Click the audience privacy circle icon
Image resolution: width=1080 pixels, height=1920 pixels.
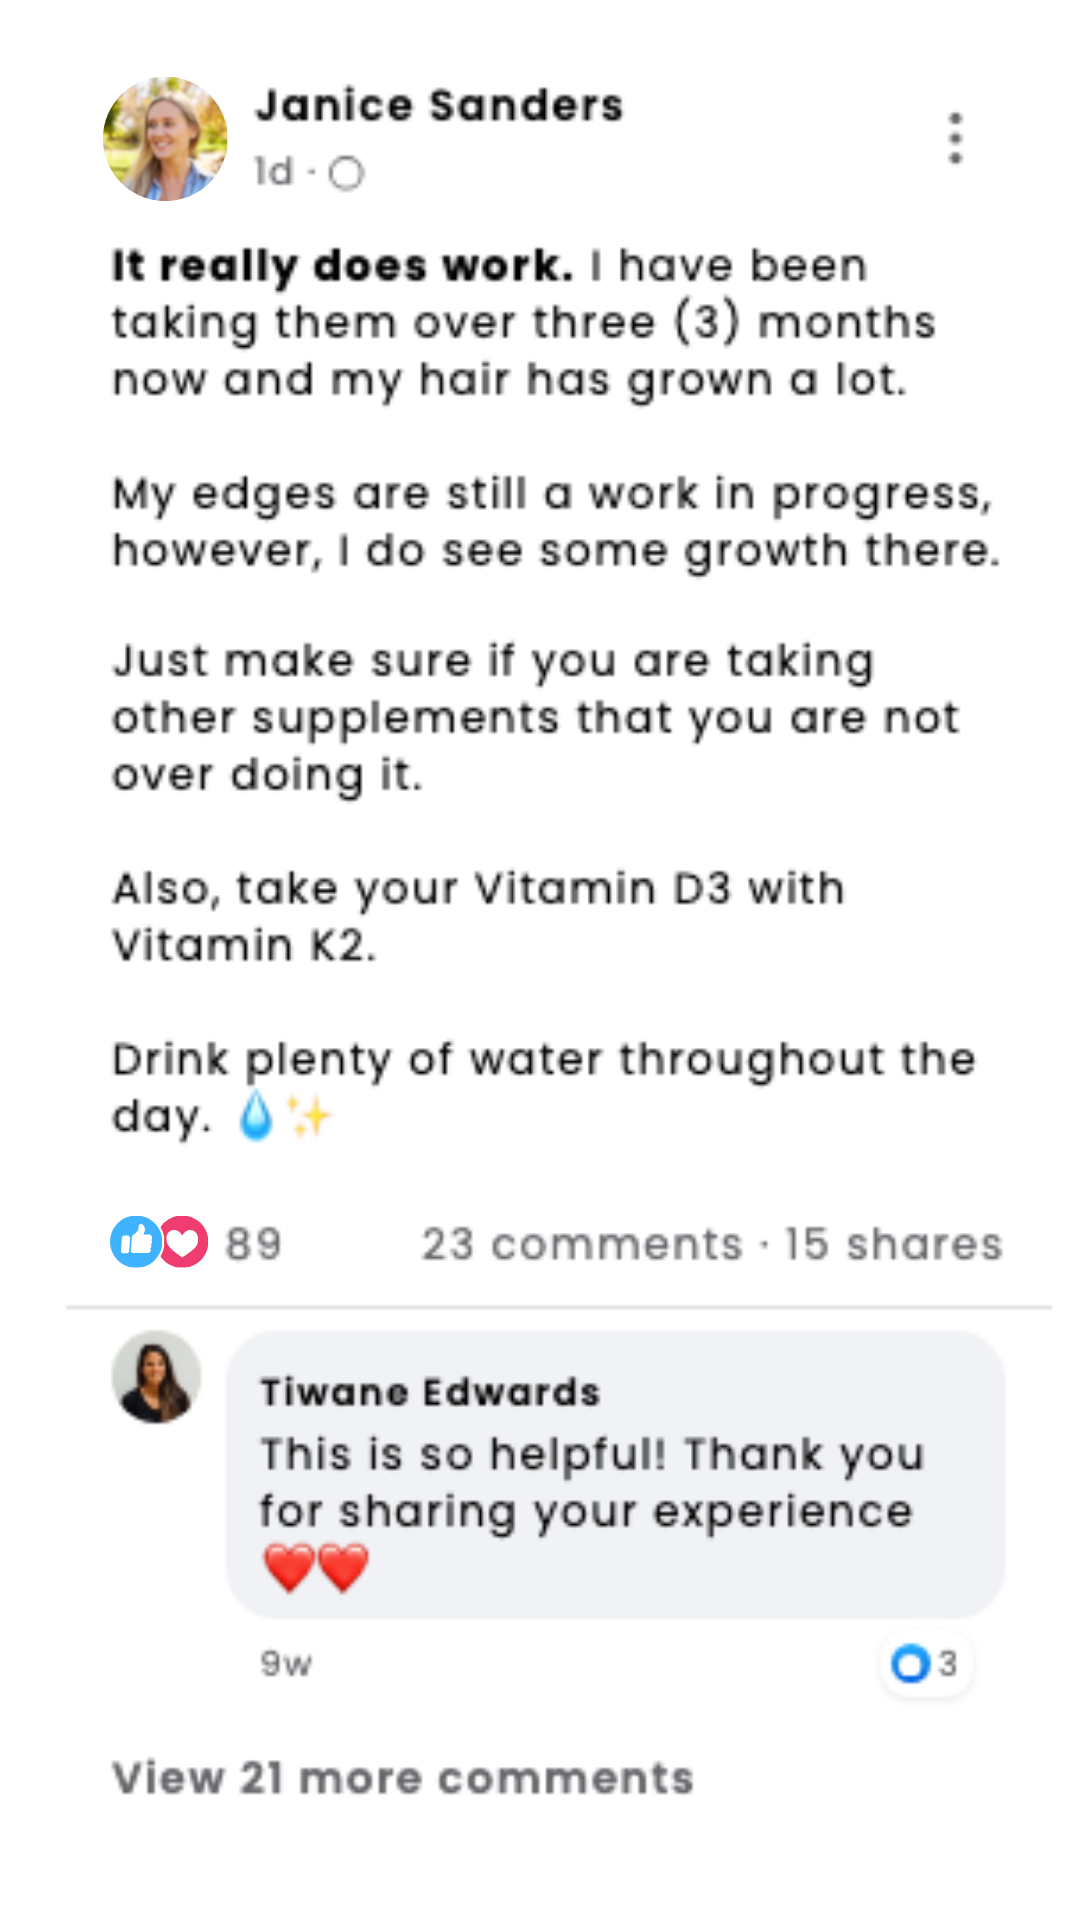click(346, 174)
